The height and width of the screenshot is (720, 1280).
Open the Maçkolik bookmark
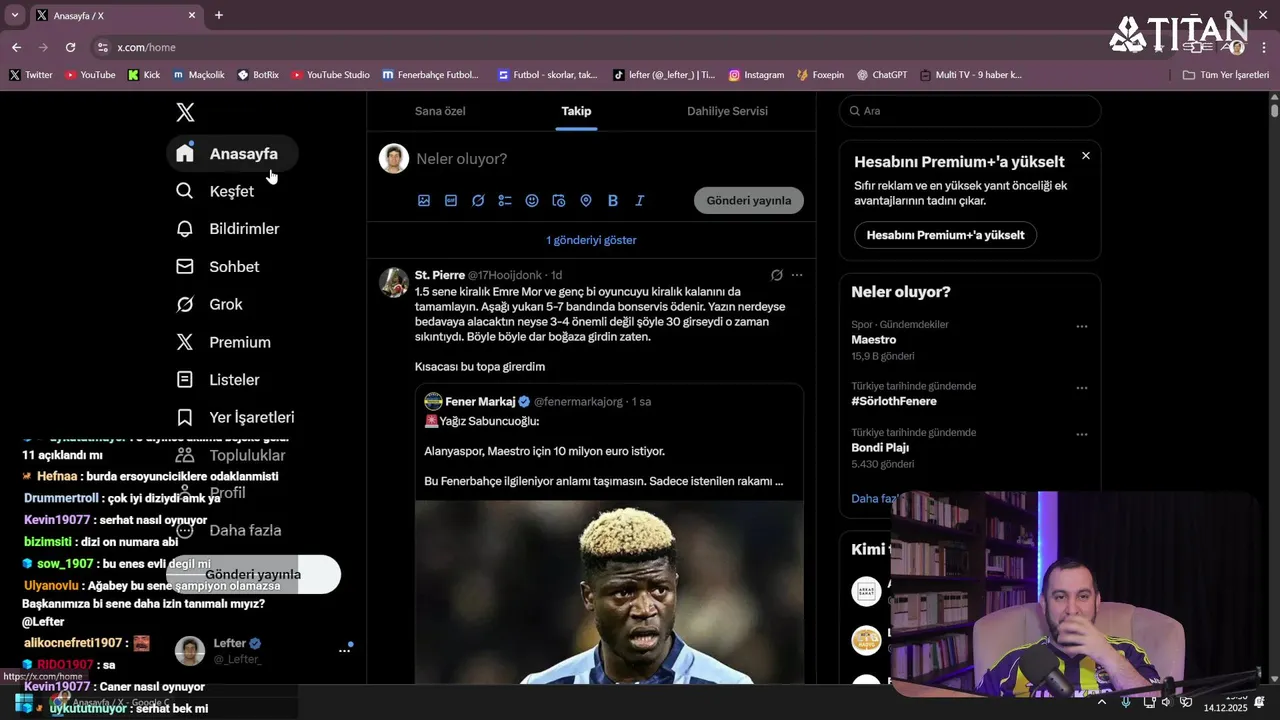tap(199, 75)
